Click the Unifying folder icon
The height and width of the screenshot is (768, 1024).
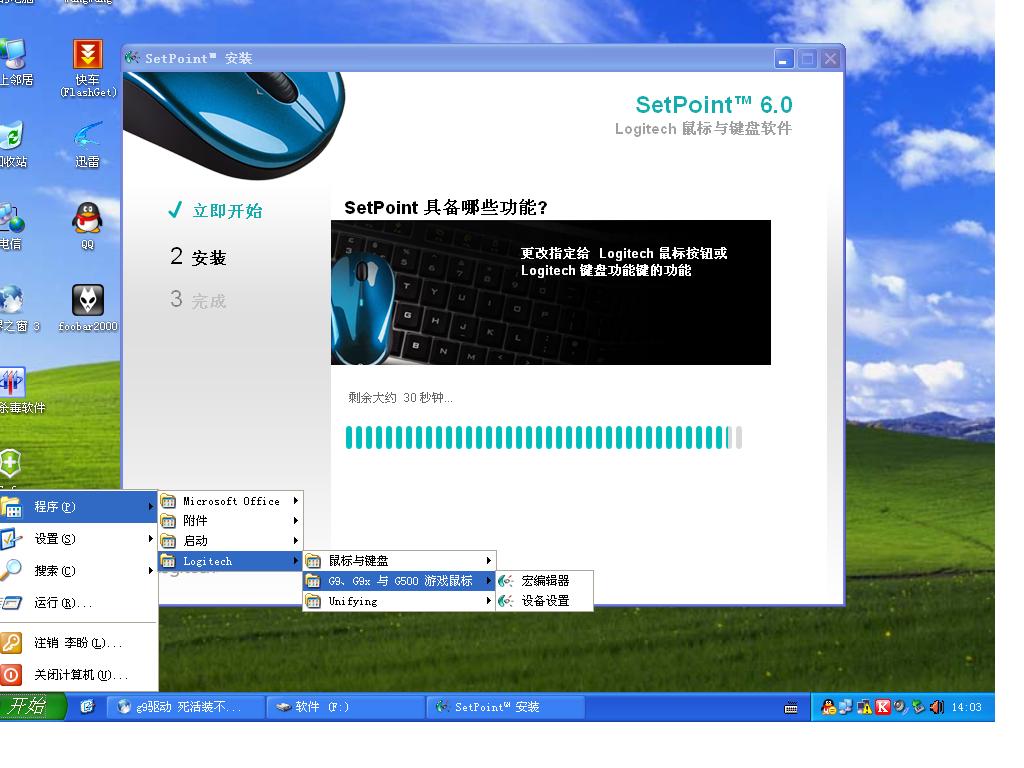tap(313, 601)
